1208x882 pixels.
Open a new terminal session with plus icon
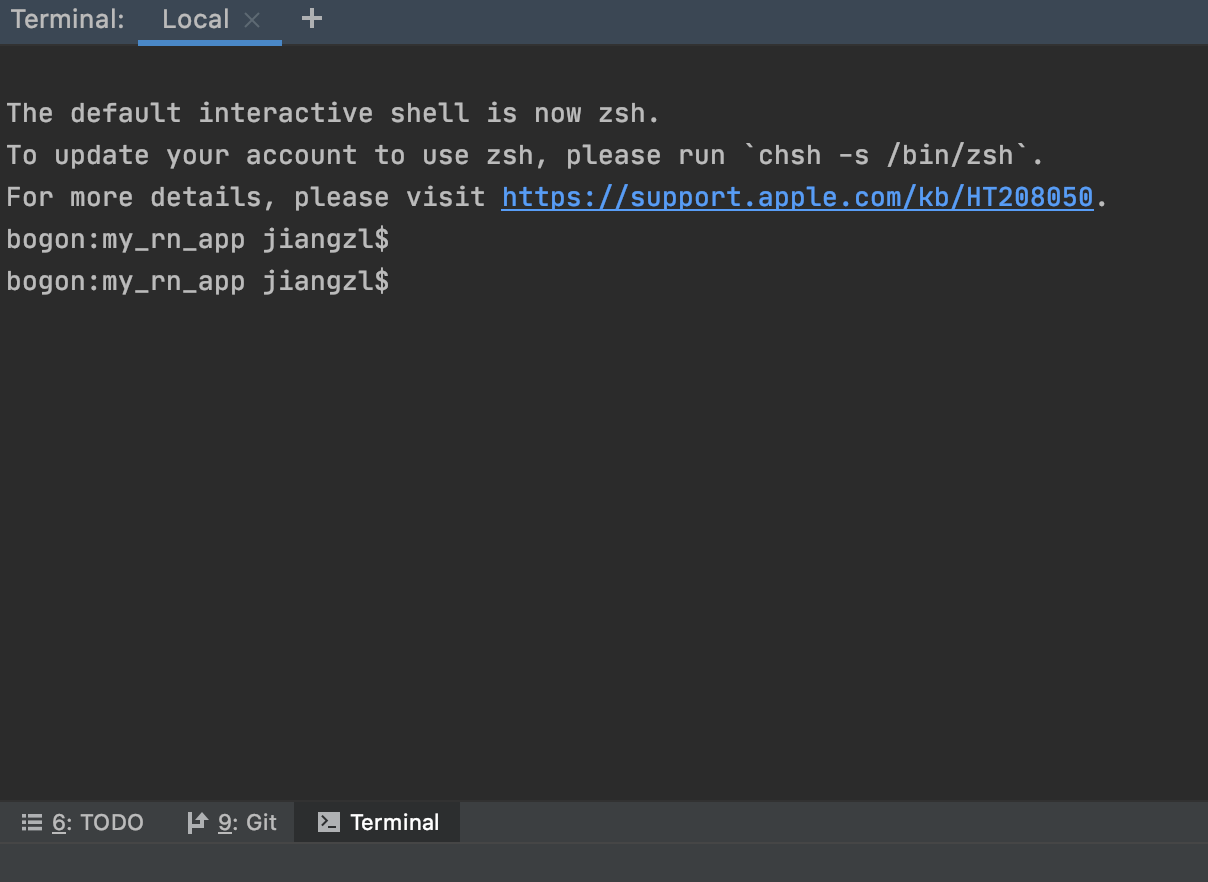click(x=312, y=18)
